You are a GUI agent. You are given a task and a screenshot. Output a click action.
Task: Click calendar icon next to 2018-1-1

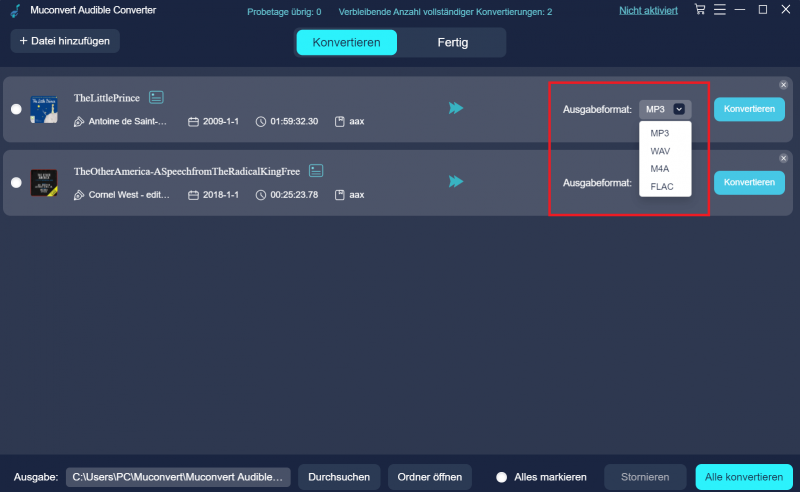click(x=193, y=195)
